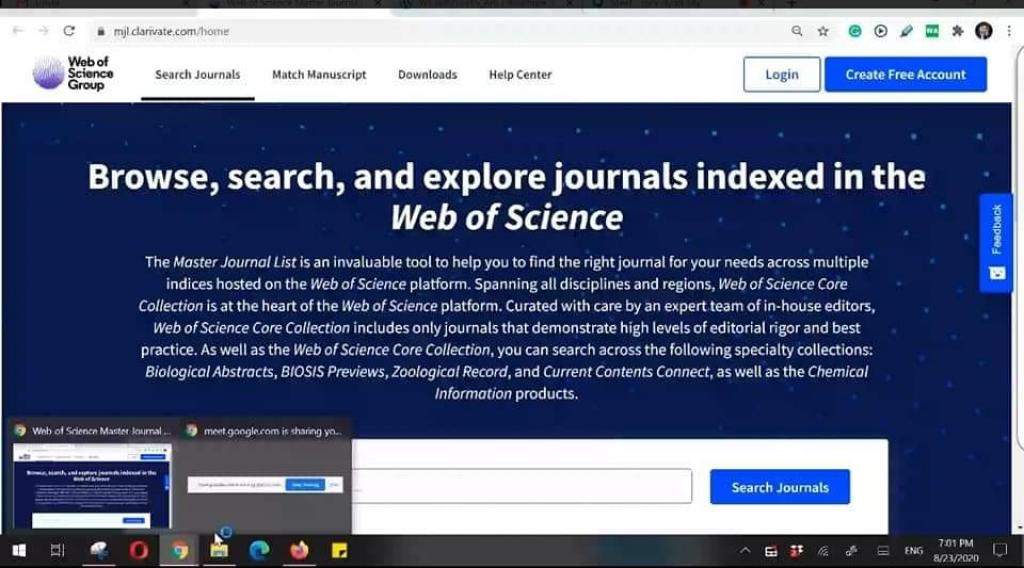Reload the page using the refresh icon
The height and width of the screenshot is (568, 1024).
click(69, 31)
